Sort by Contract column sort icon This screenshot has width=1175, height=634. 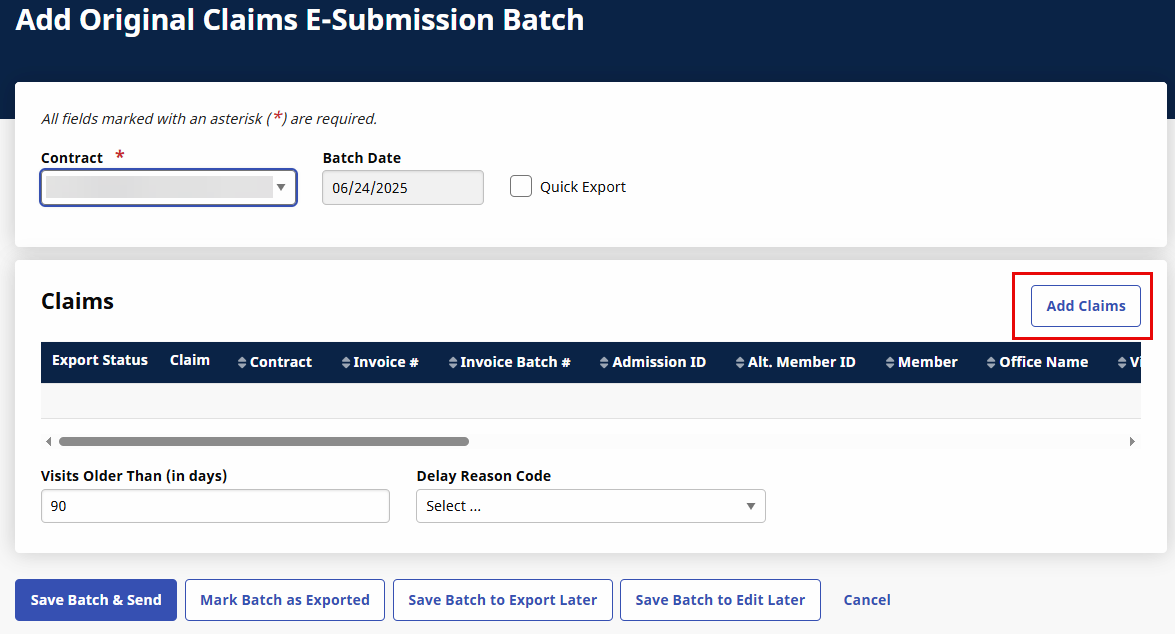click(242, 363)
